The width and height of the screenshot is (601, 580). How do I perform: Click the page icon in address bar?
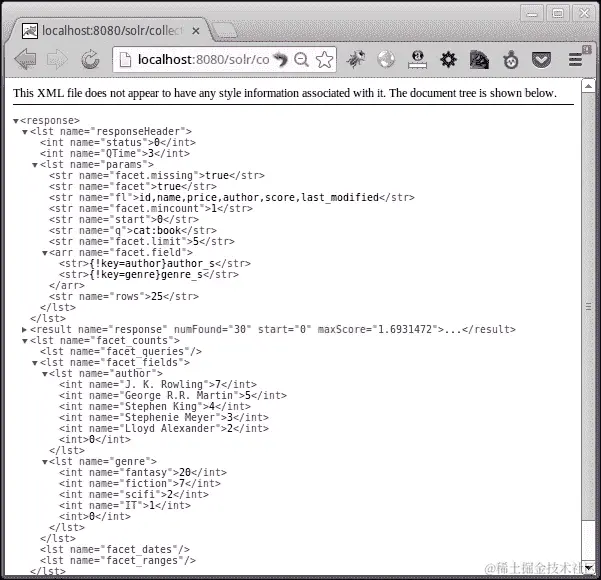(125, 59)
